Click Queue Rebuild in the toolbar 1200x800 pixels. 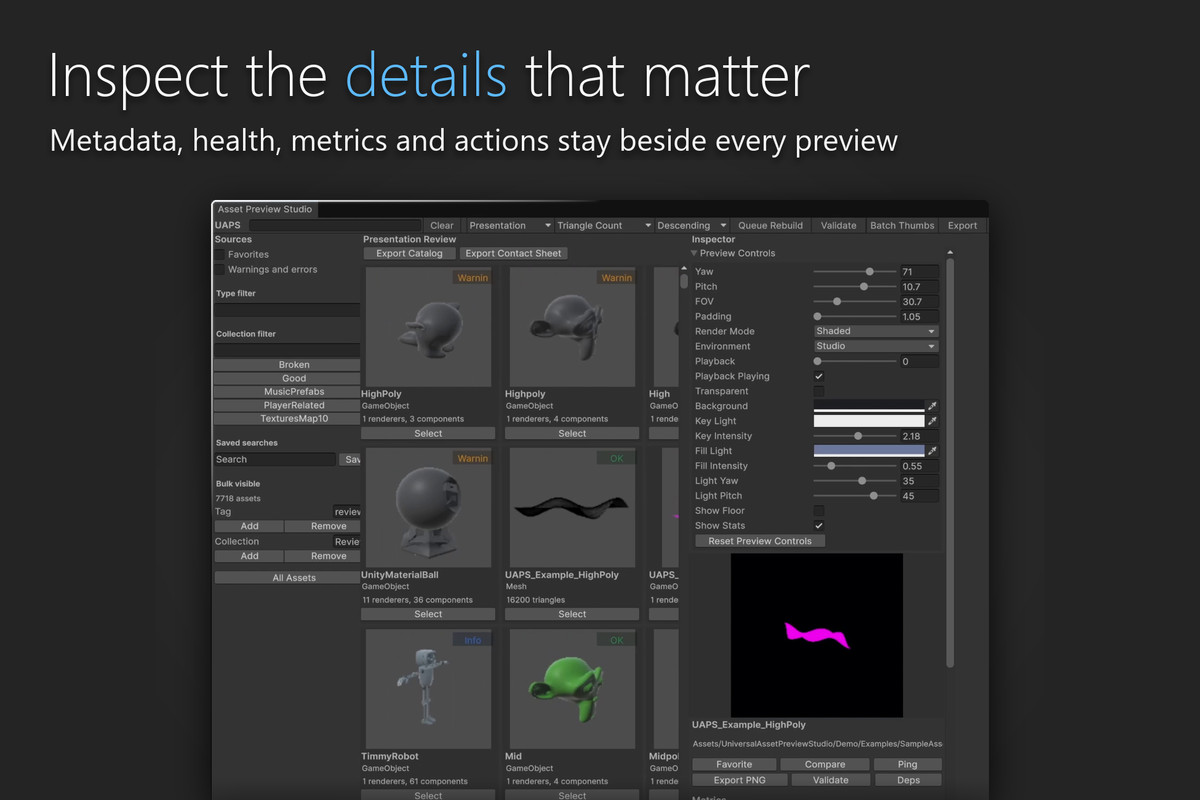click(x=771, y=226)
